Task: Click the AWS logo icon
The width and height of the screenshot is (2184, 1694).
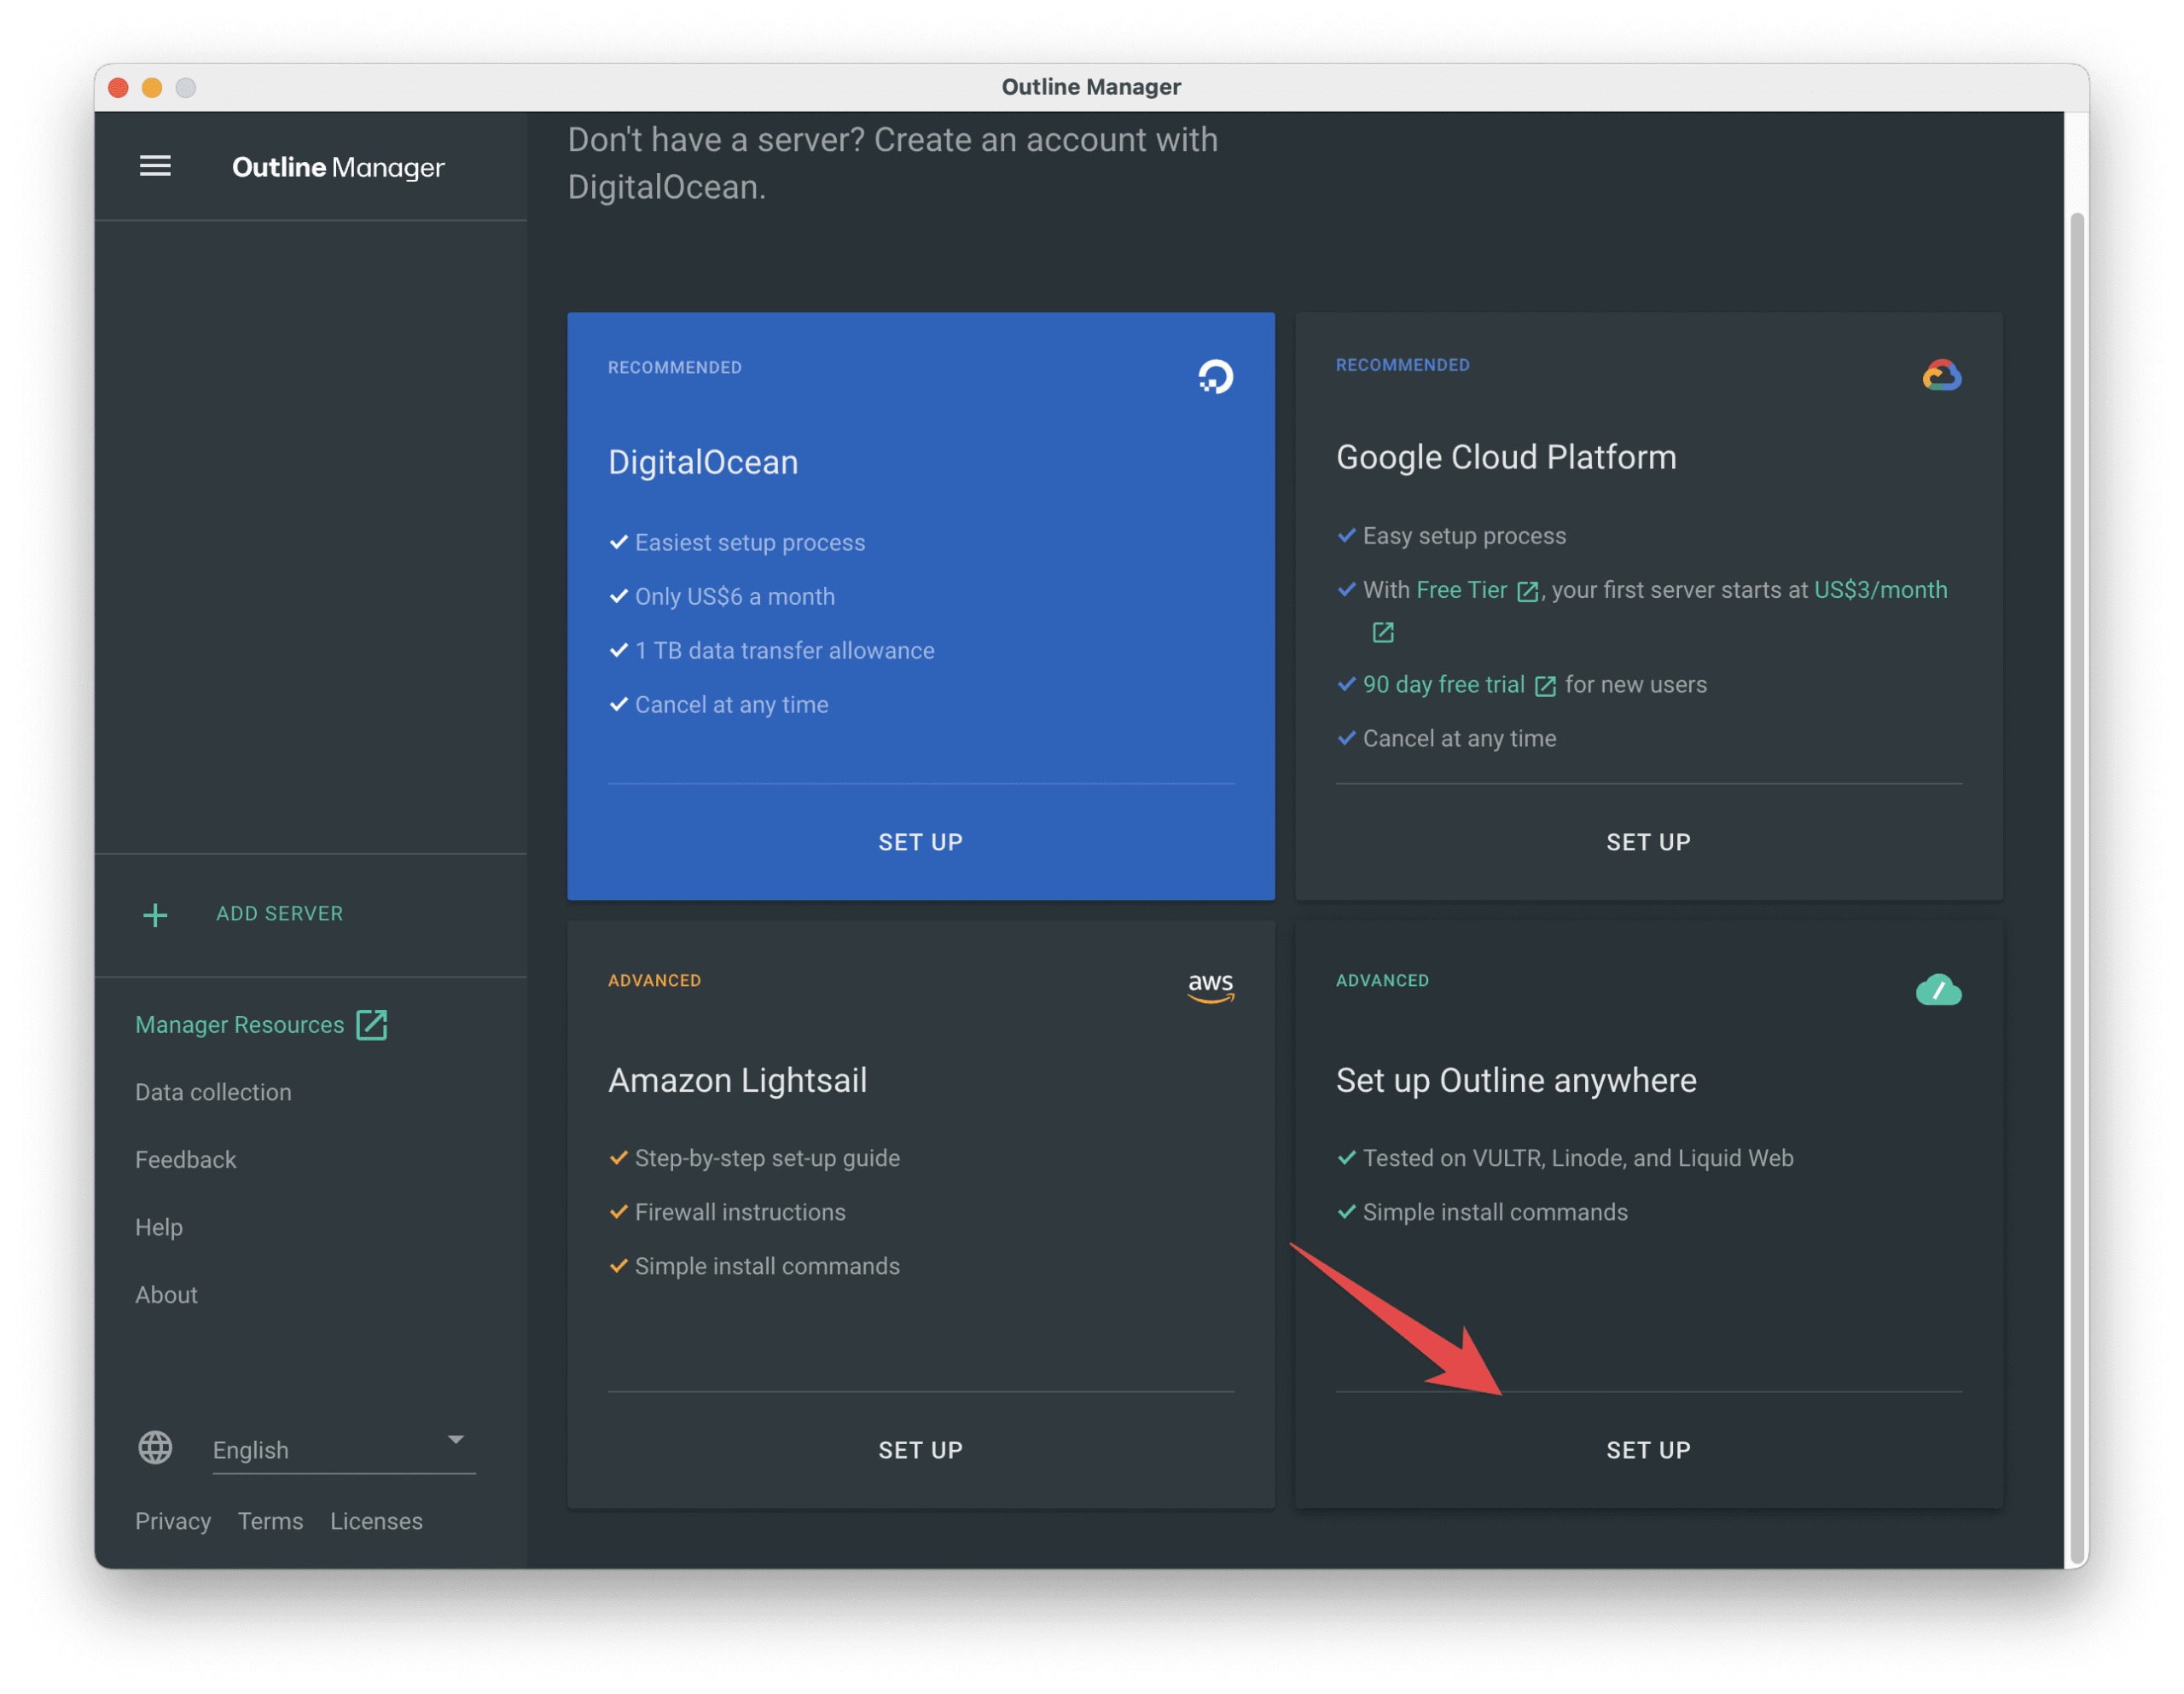Action: pyautogui.click(x=1210, y=987)
